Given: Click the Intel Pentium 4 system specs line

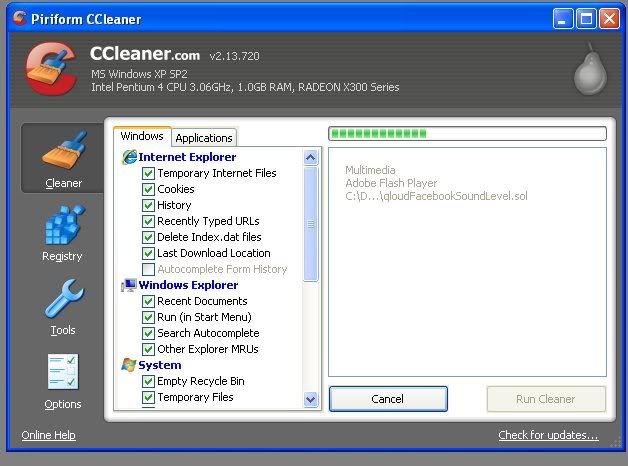Looking at the screenshot, I should tap(245, 87).
